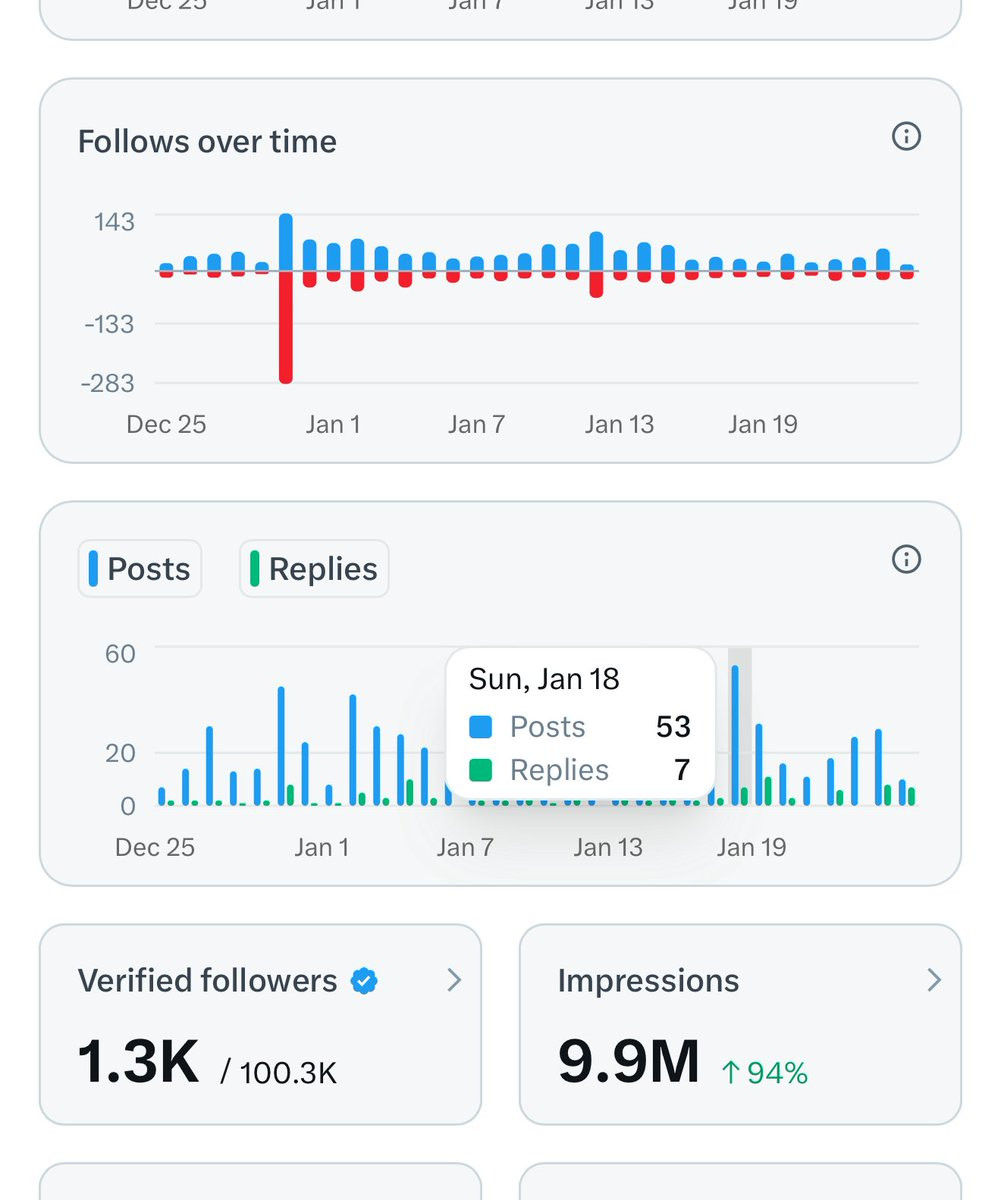1001x1200 pixels.
Task: Tap the verified badge beside Verified followers
Action: 364,981
